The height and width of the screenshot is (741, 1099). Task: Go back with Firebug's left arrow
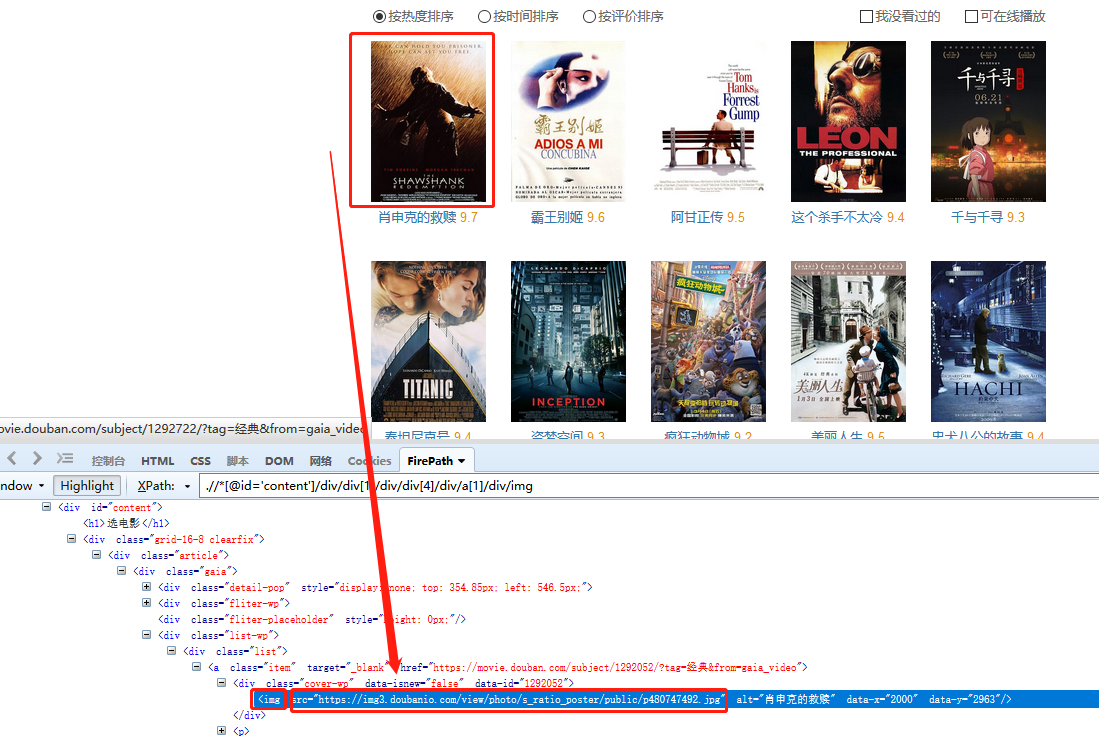[x=12, y=458]
